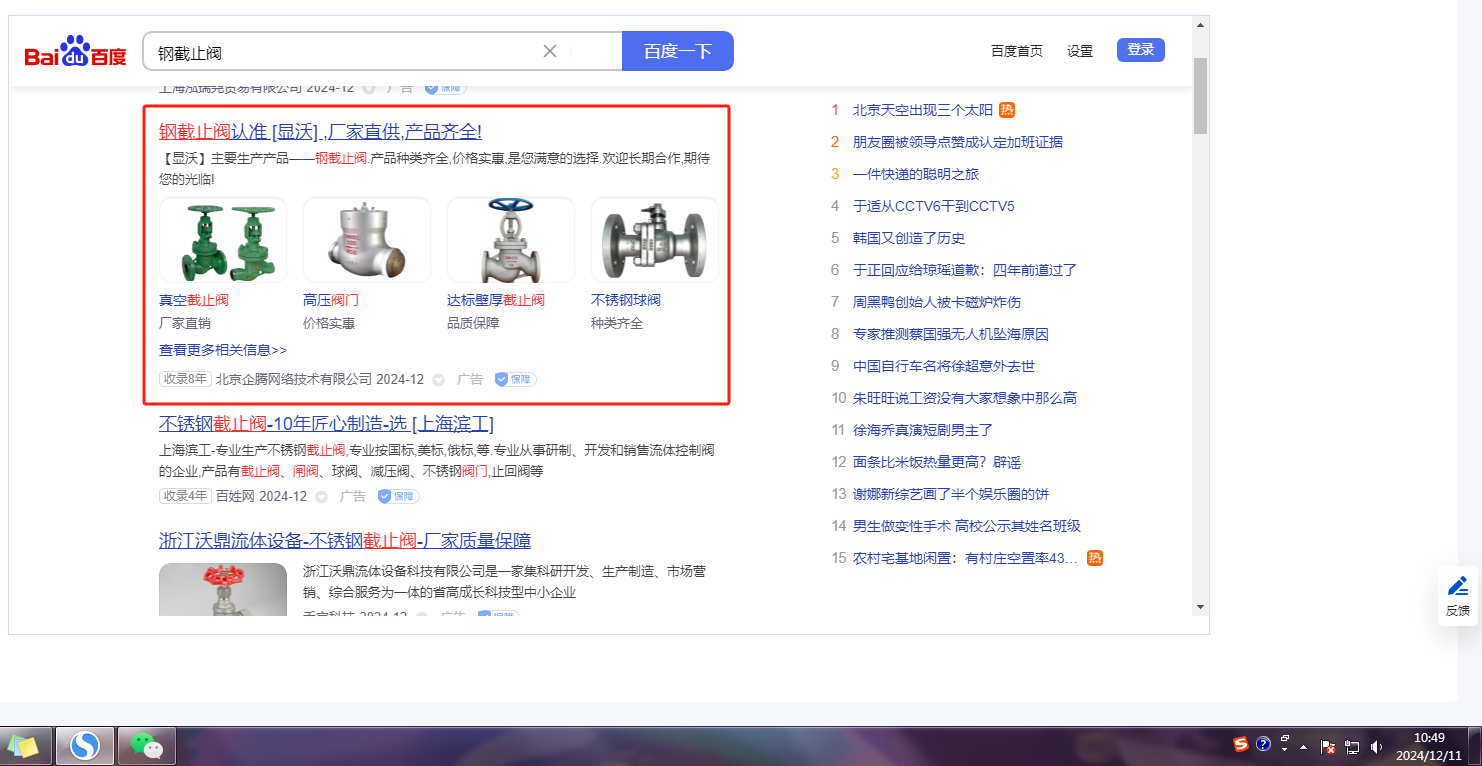Open 设置 settings in the header
Screen dimensions: 1482x766
coord(1080,51)
